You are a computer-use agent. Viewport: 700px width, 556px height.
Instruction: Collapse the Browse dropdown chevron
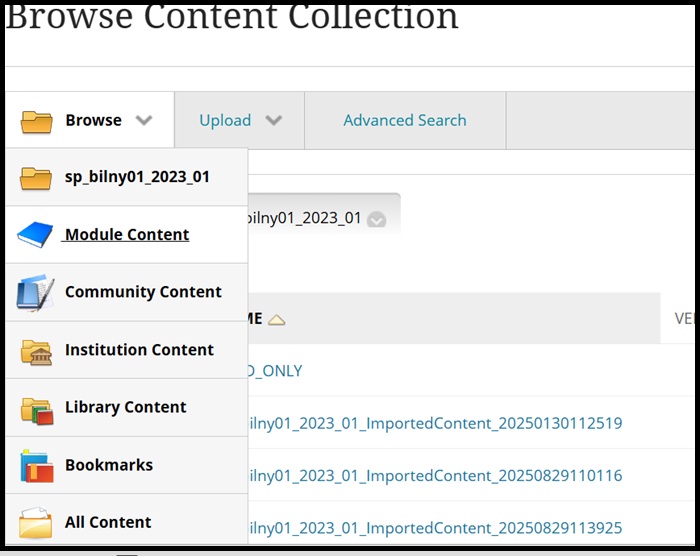(144, 120)
